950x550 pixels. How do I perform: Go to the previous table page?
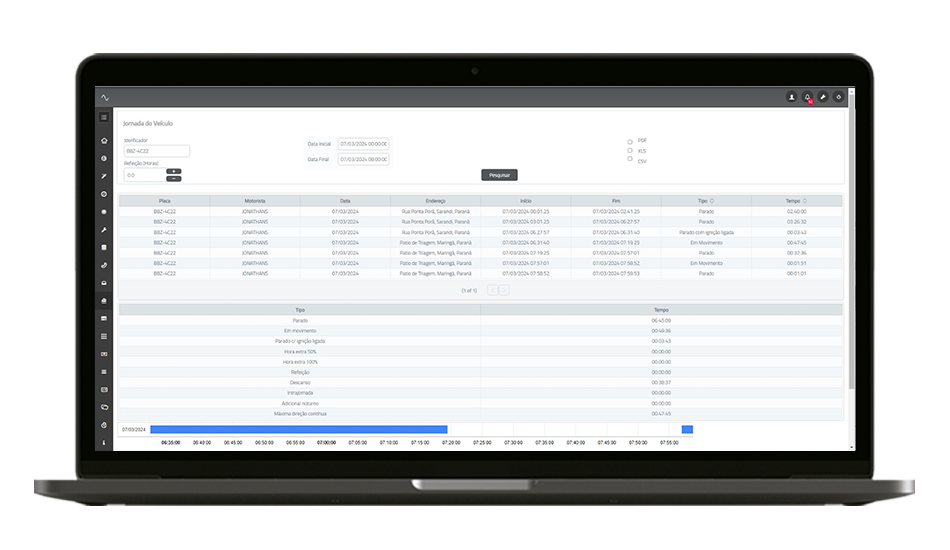point(492,290)
